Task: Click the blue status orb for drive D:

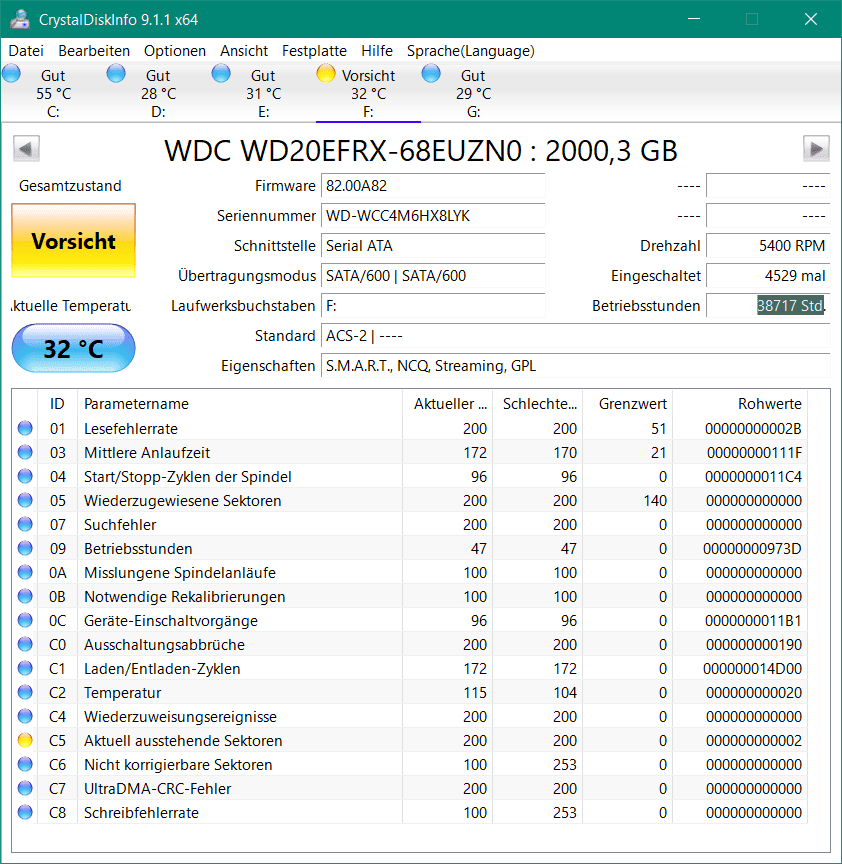Action: coord(116,73)
